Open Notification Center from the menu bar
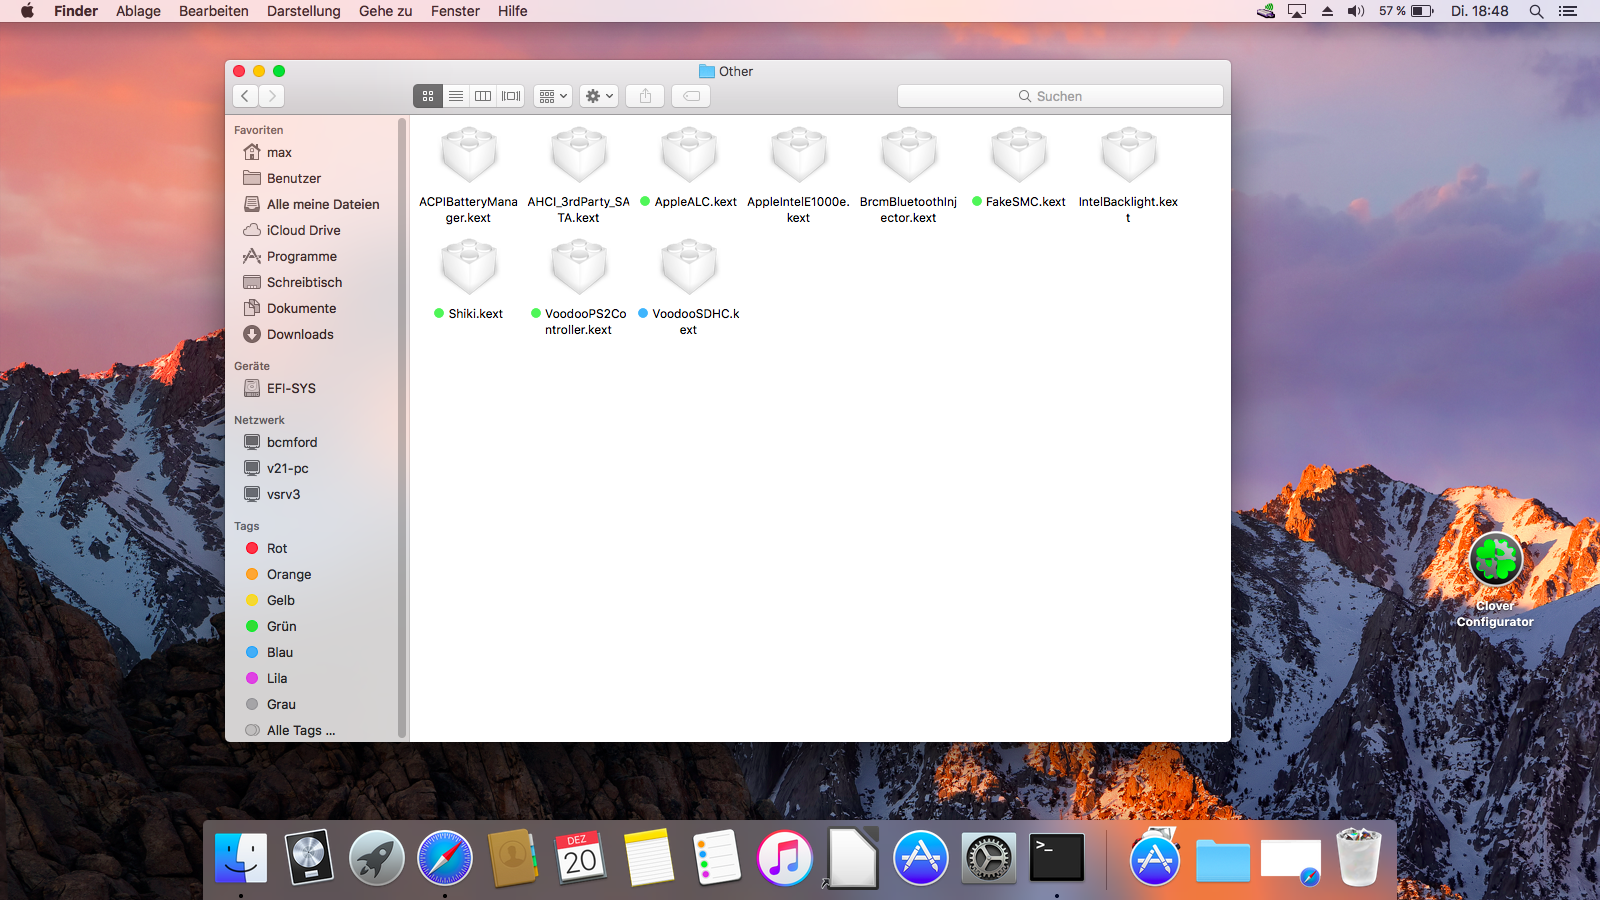This screenshot has width=1600, height=900. pos(1568,11)
